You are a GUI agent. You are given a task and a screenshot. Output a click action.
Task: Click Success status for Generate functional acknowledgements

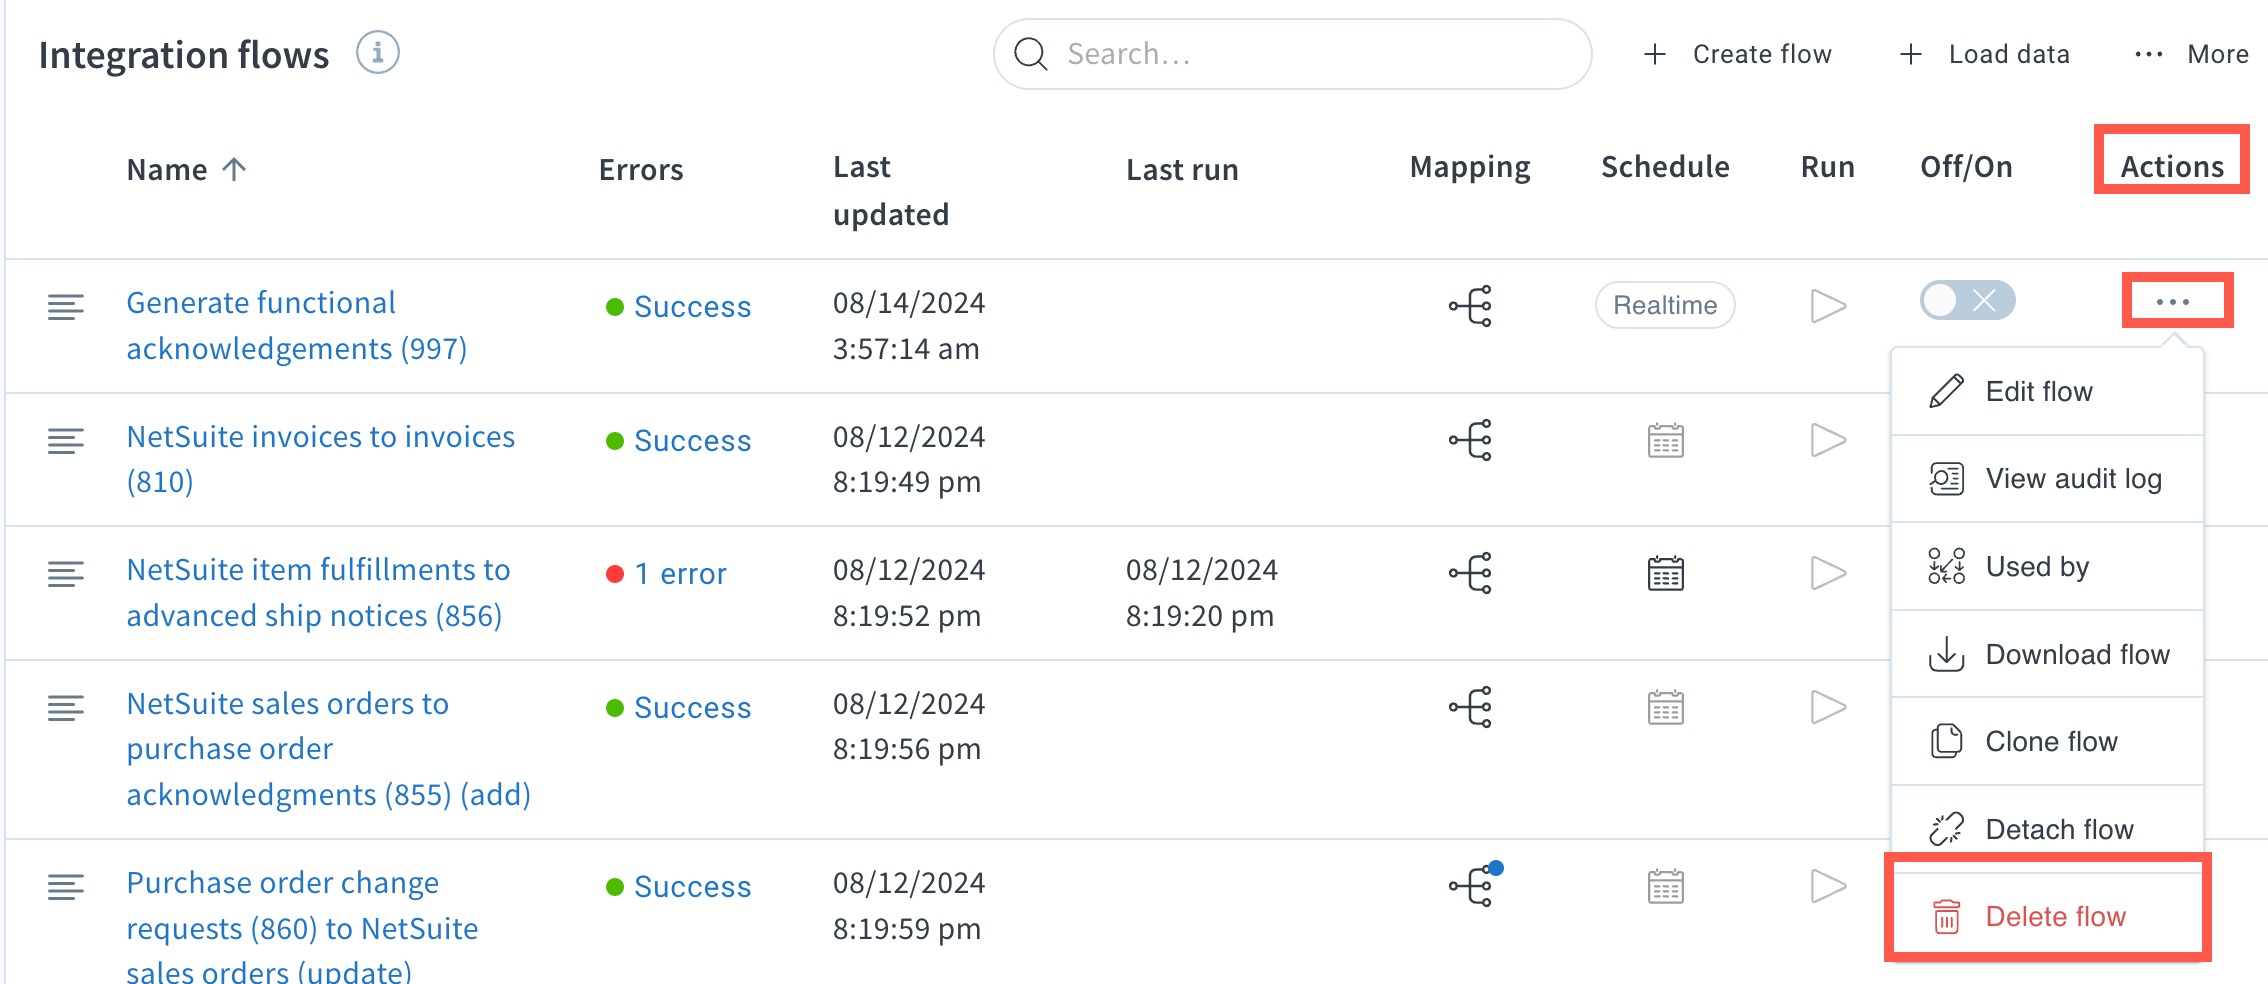[679, 306]
